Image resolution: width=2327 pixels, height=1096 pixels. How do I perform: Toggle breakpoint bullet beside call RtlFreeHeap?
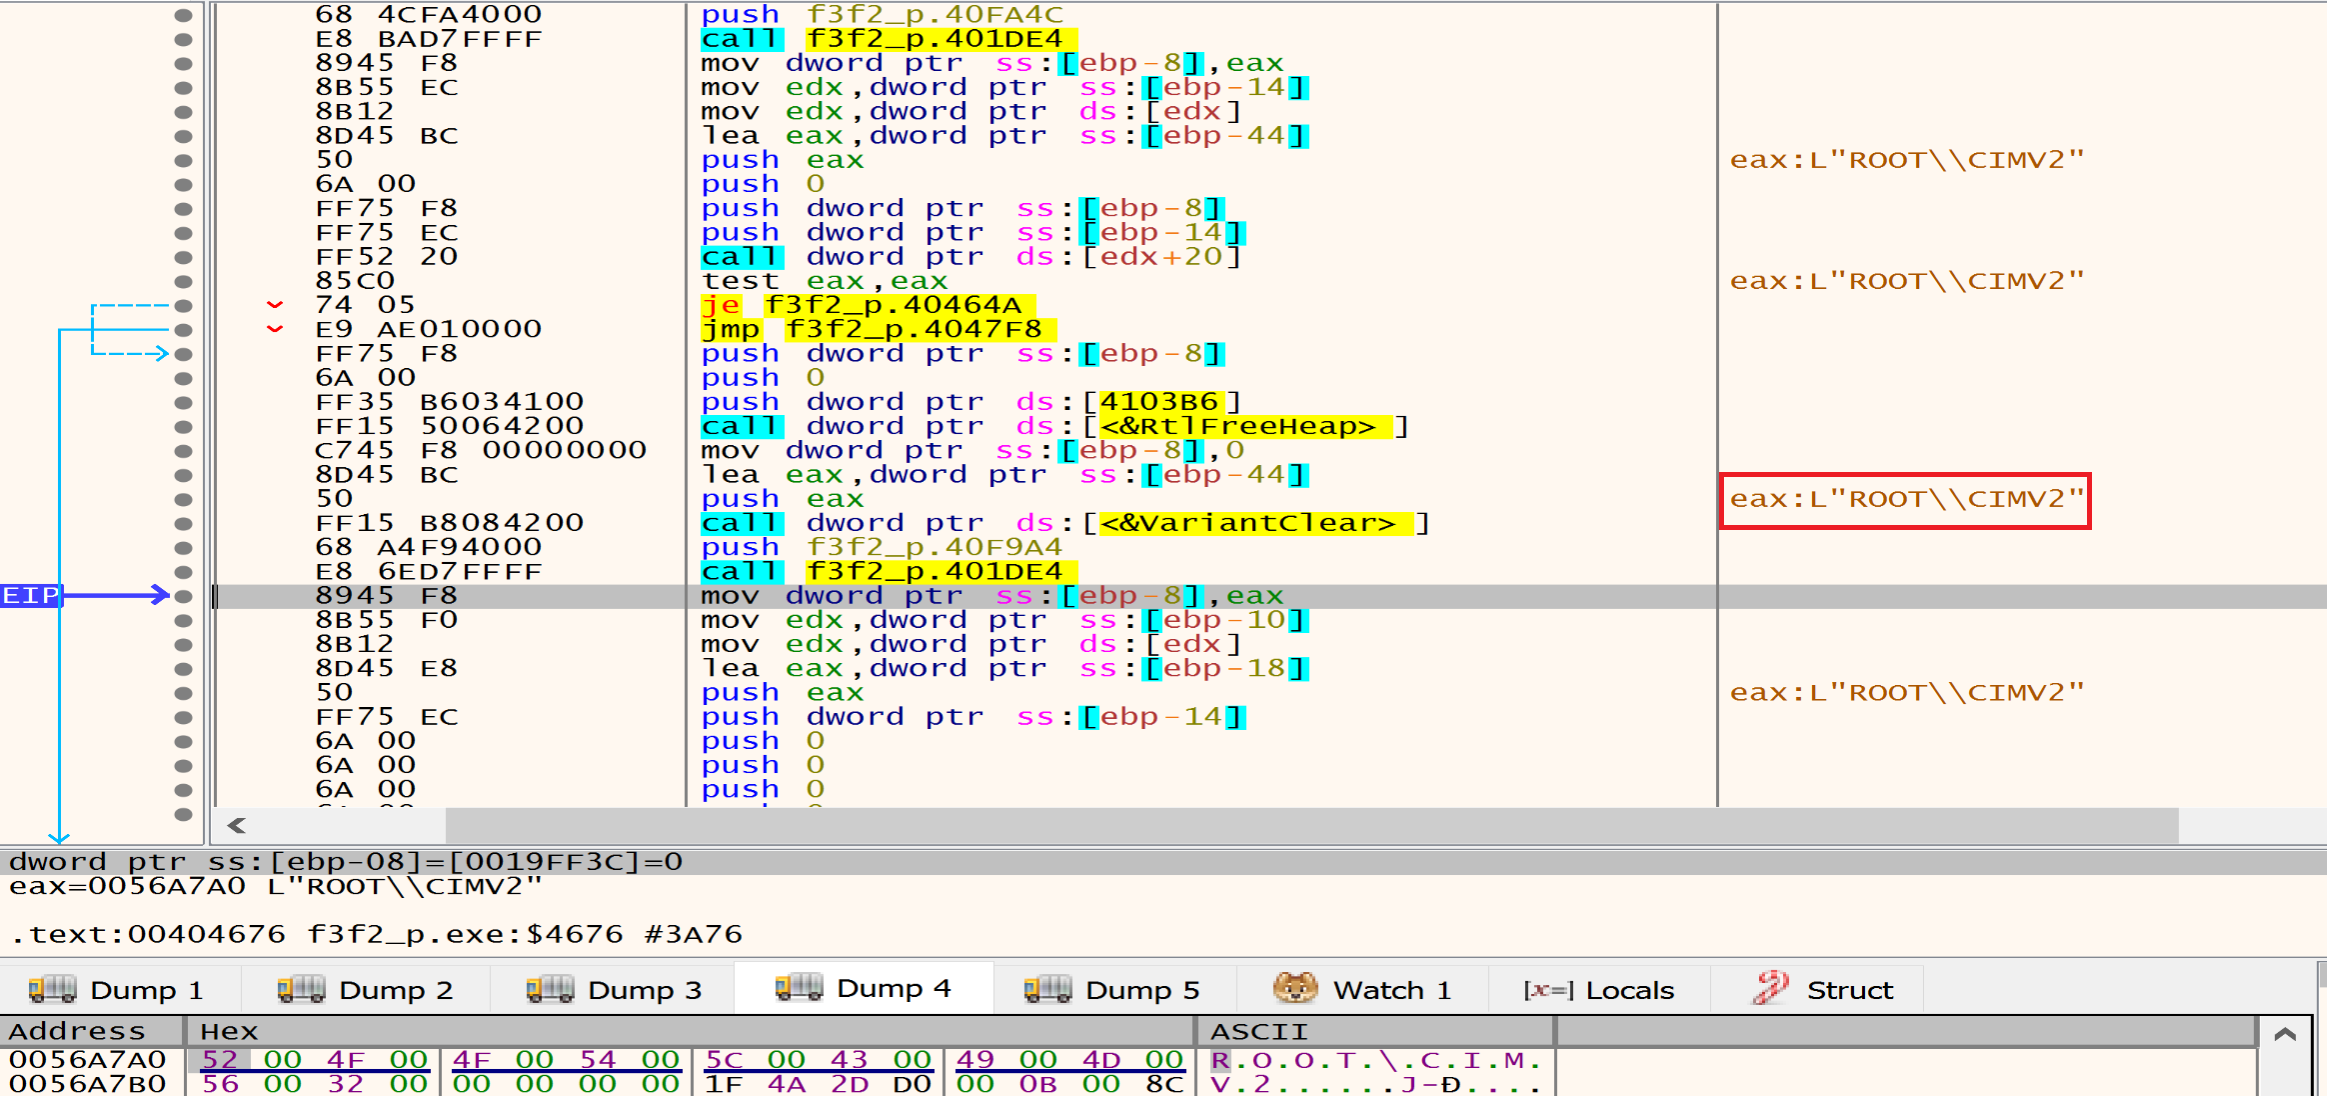click(183, 427)
